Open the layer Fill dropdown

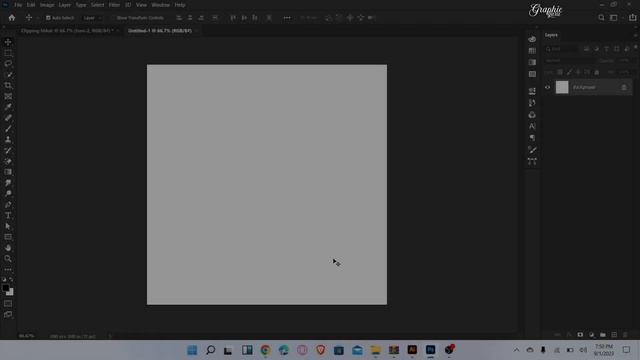[625, 72]
